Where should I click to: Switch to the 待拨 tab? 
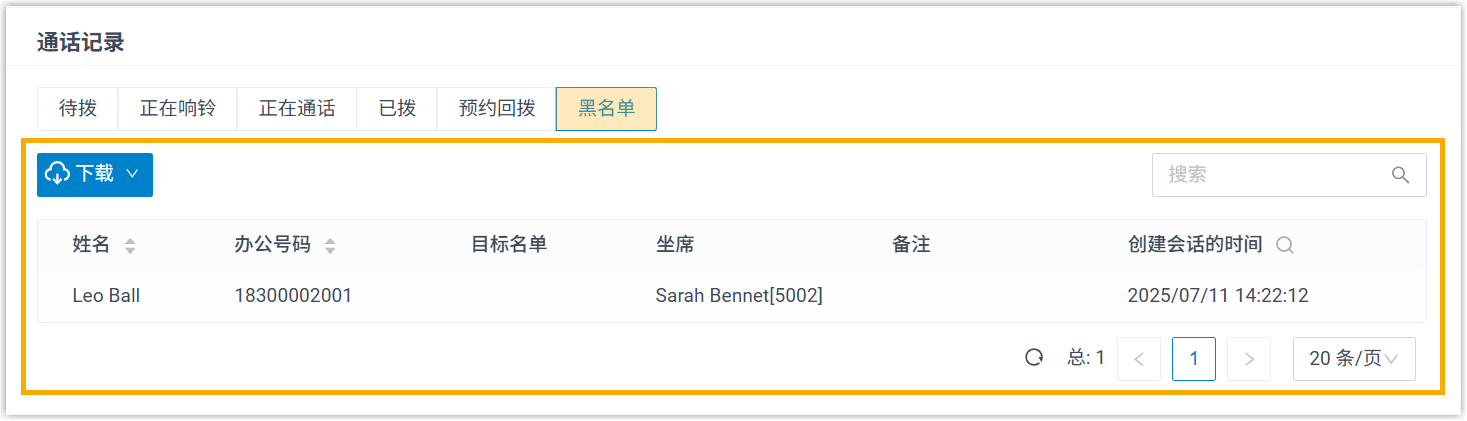click(x=78, y=109)
